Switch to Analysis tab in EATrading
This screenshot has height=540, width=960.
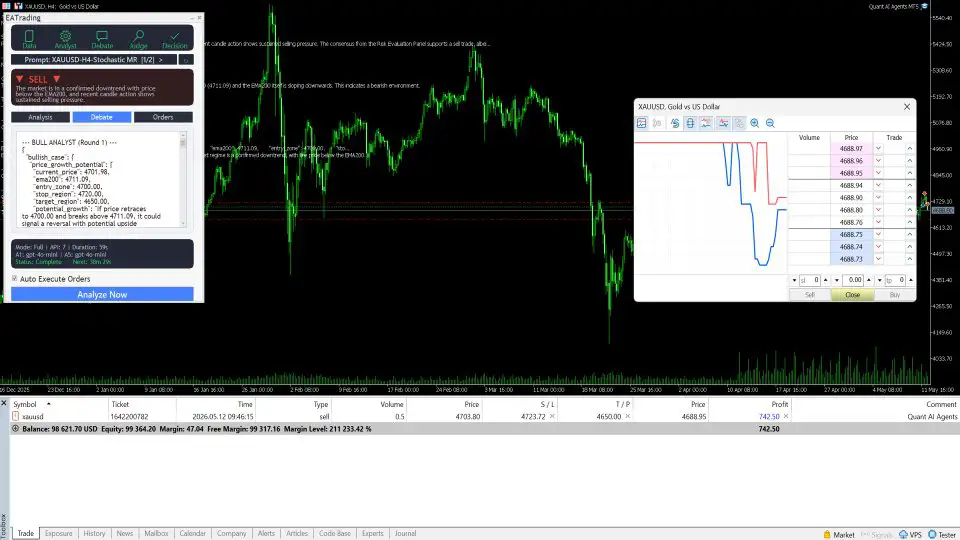(x=40, y=117)
